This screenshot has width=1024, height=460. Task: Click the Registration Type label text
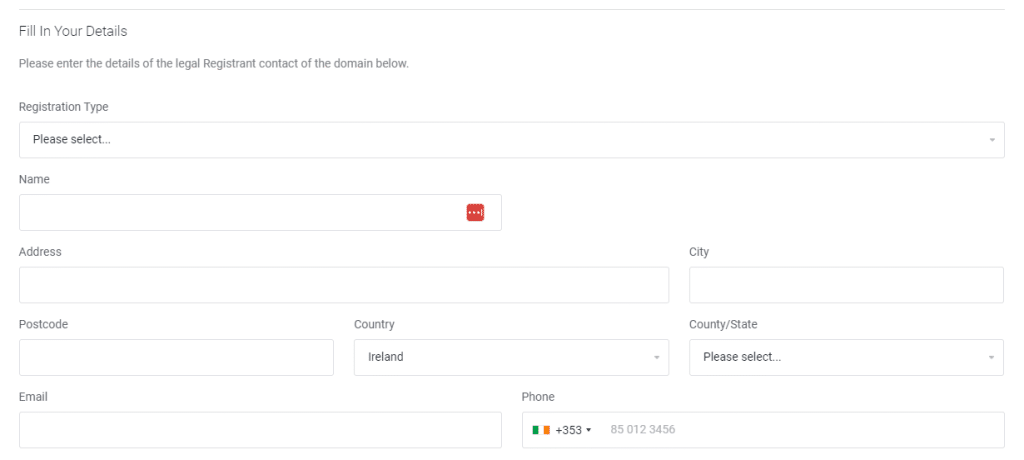(x=63, y=107)
